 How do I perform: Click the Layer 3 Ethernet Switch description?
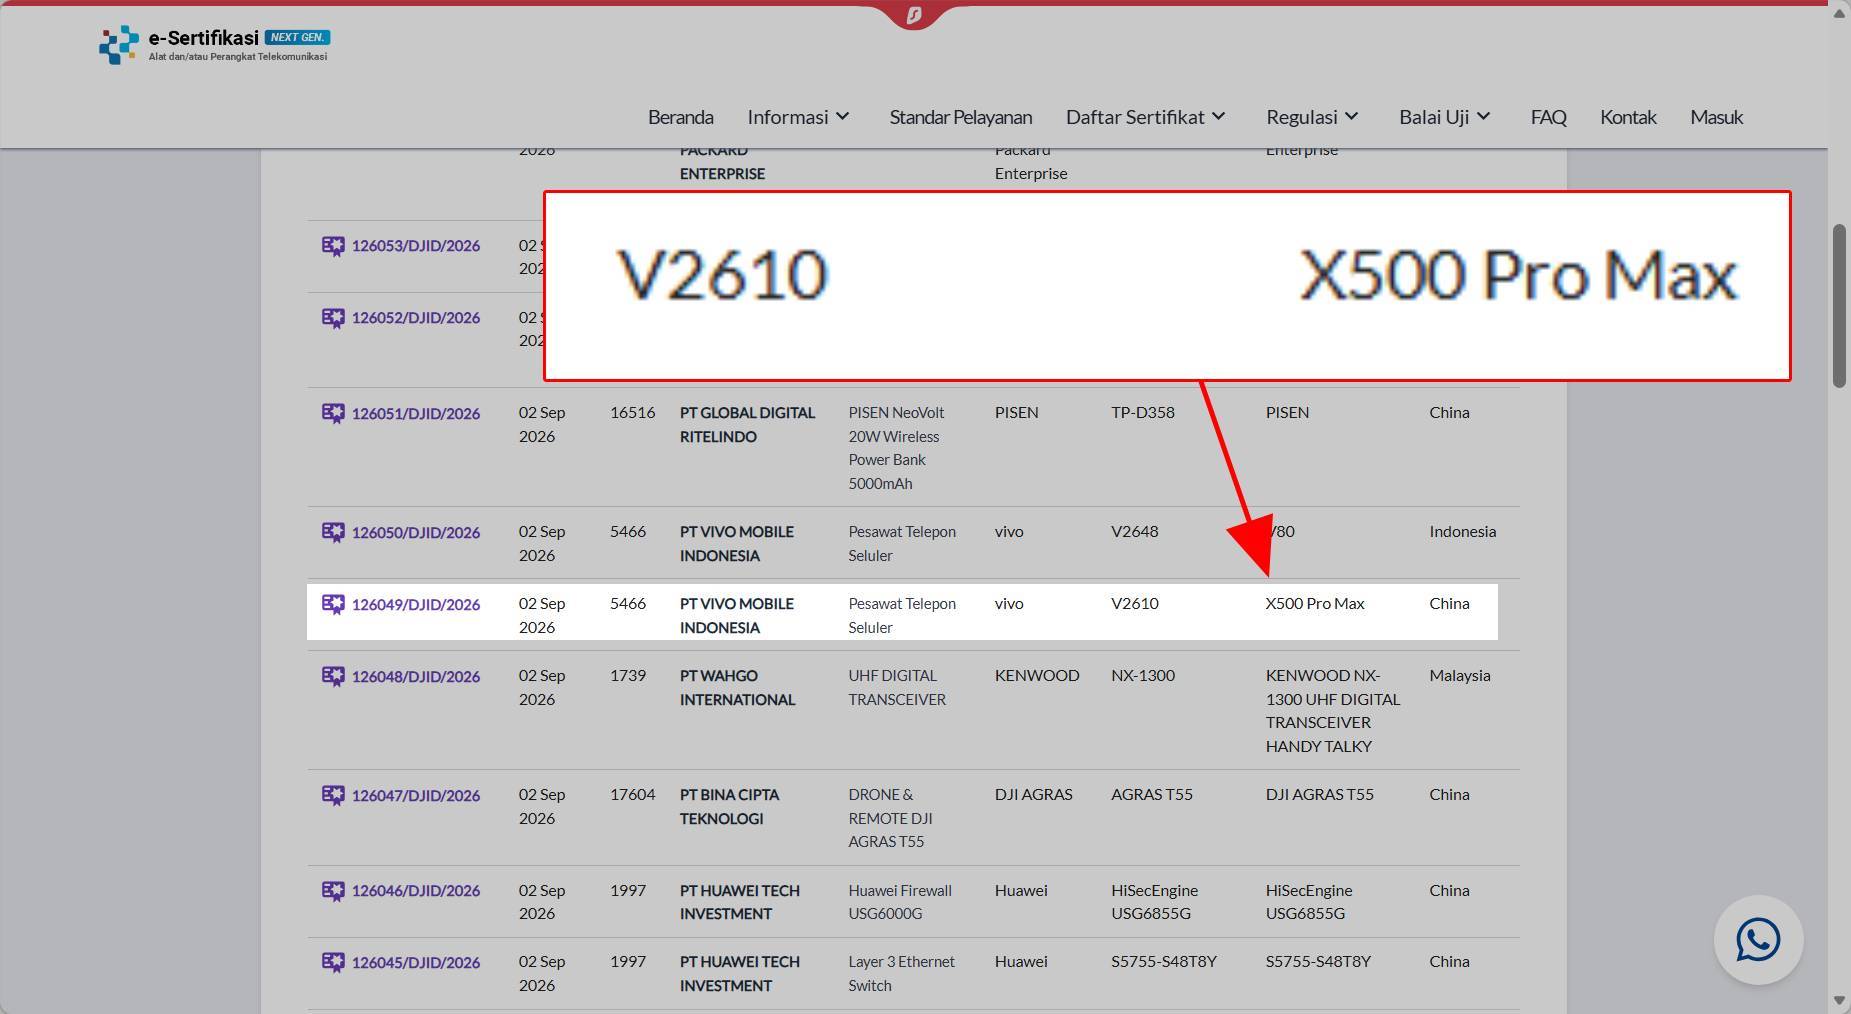click(x=901, y=974)
